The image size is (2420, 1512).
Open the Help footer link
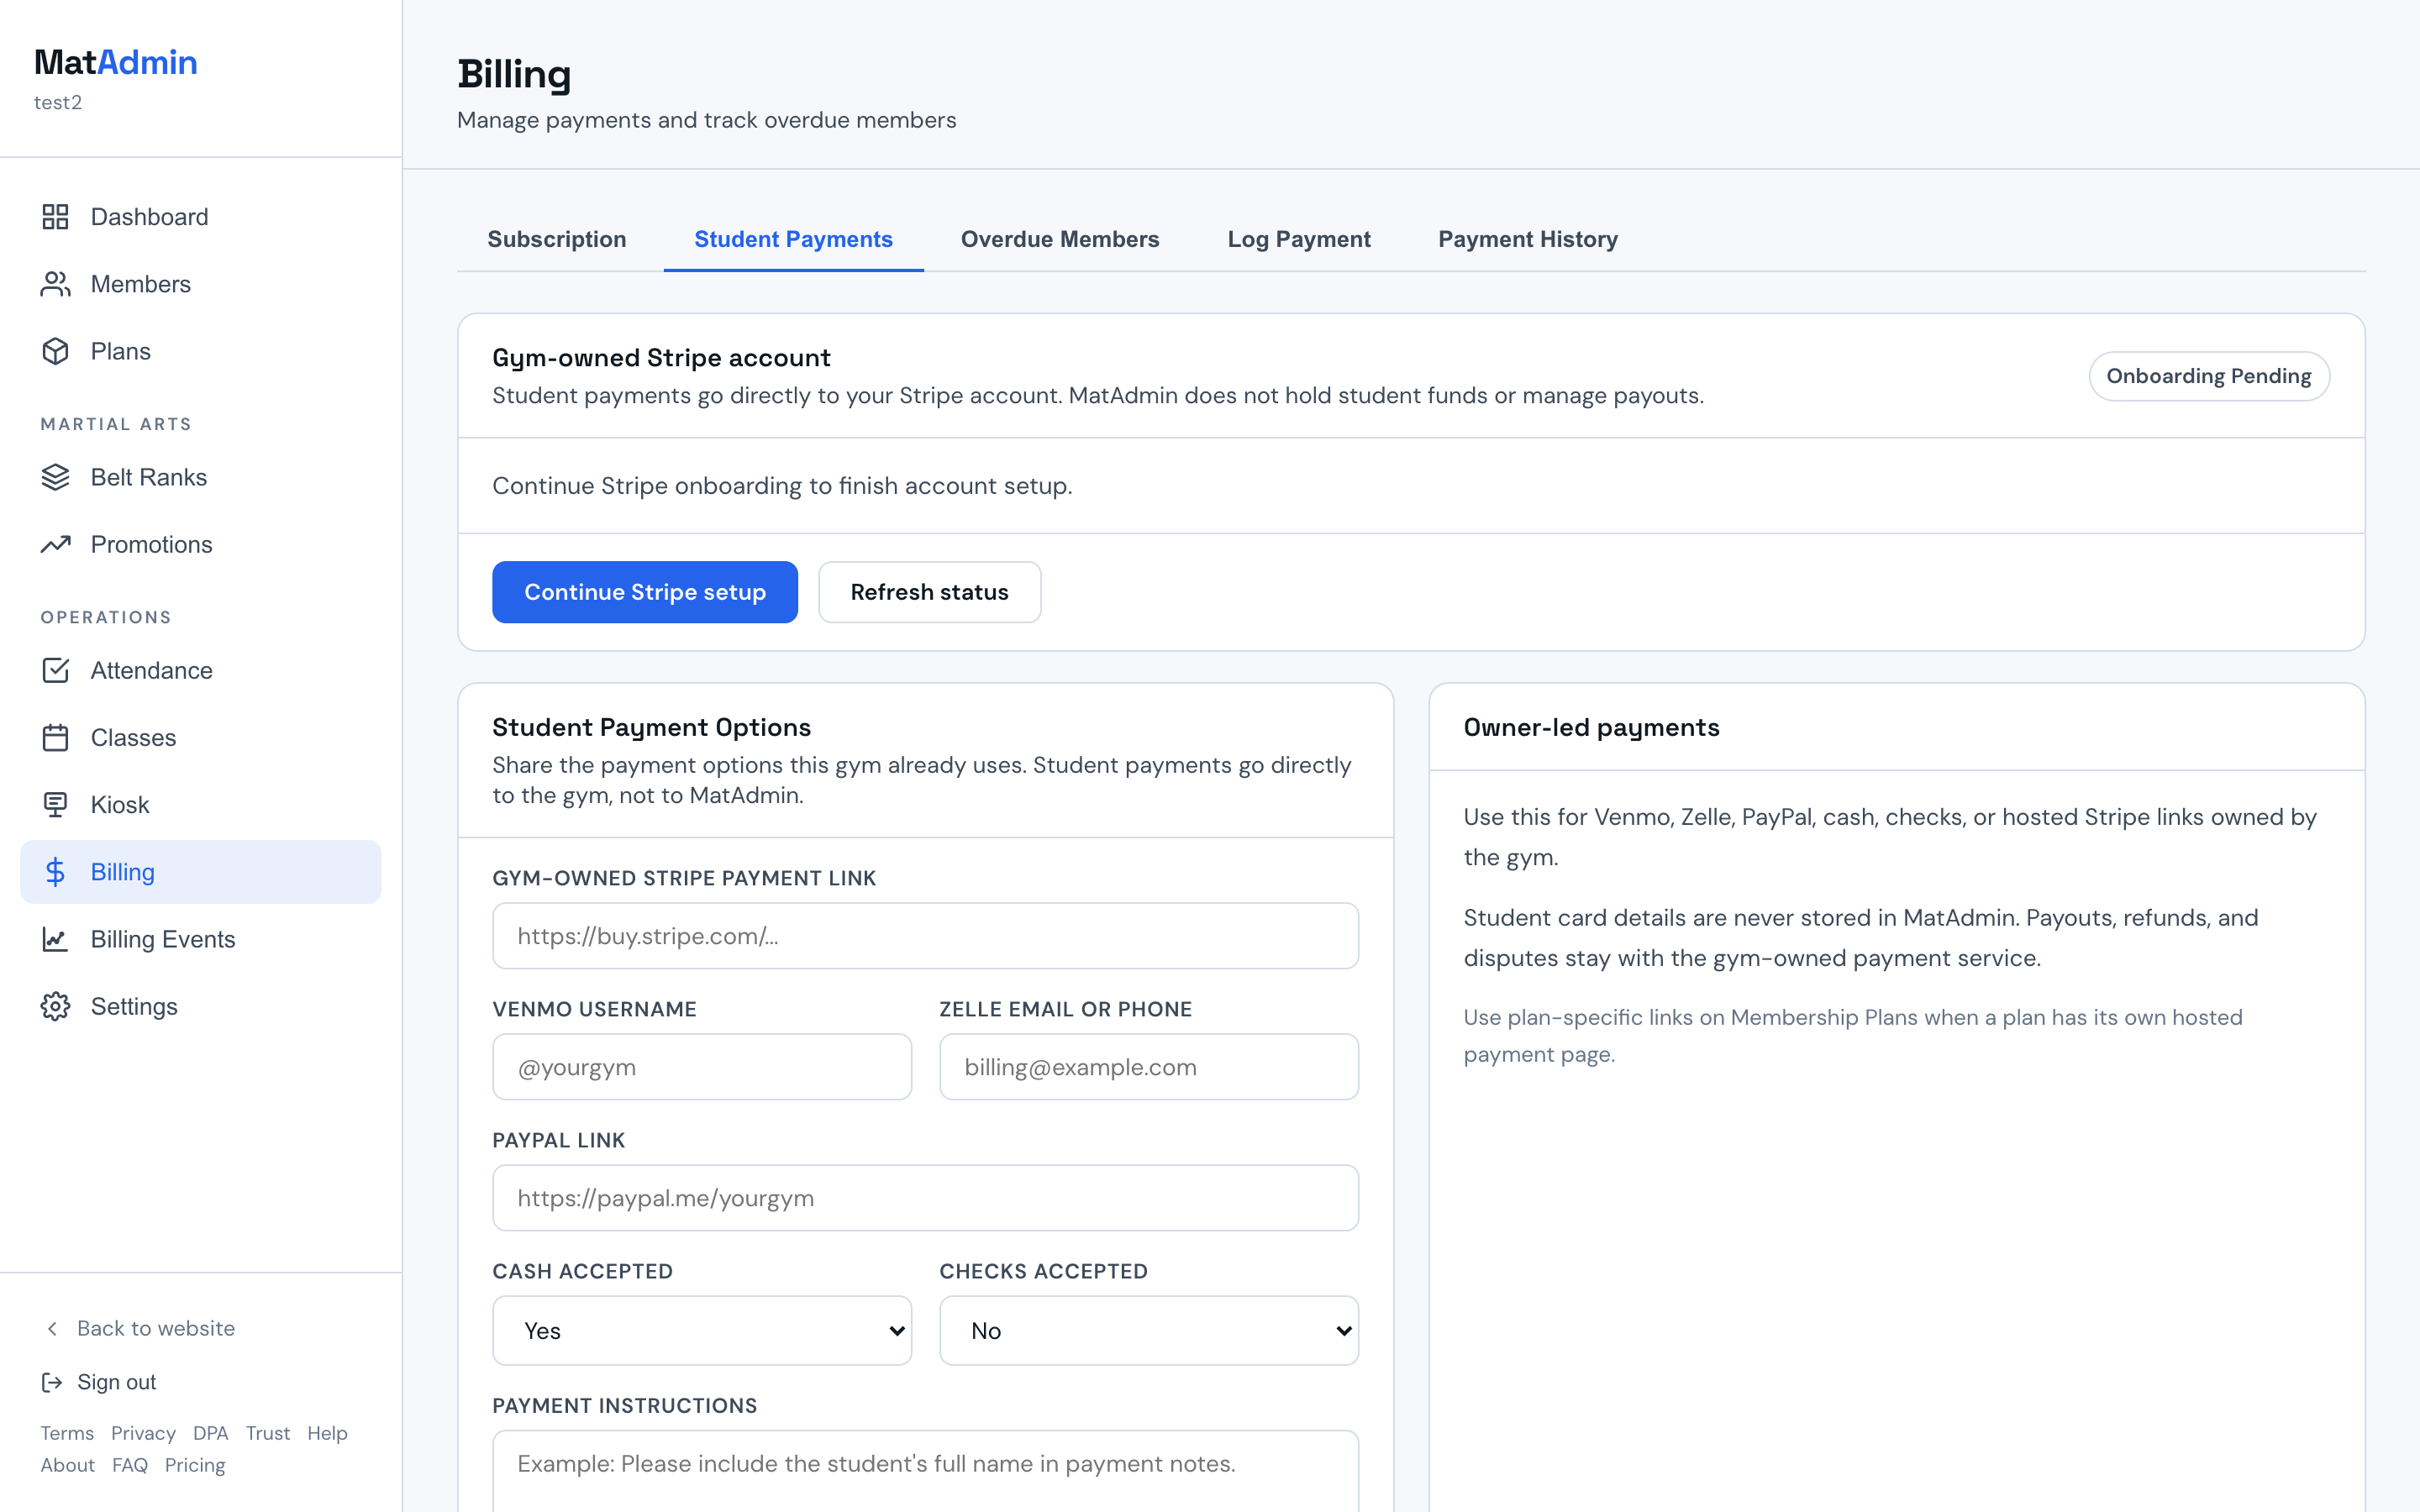(x=327, y=1433)
